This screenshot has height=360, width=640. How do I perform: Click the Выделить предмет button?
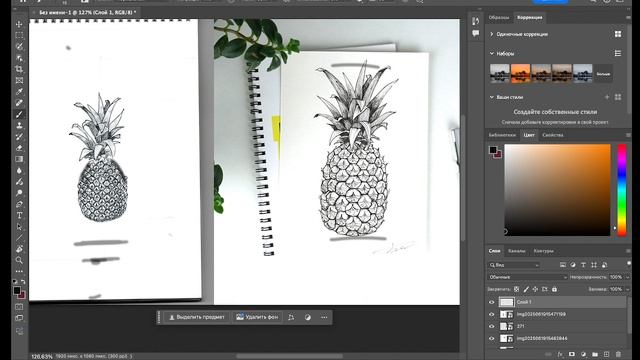click(x=197, y=317)
